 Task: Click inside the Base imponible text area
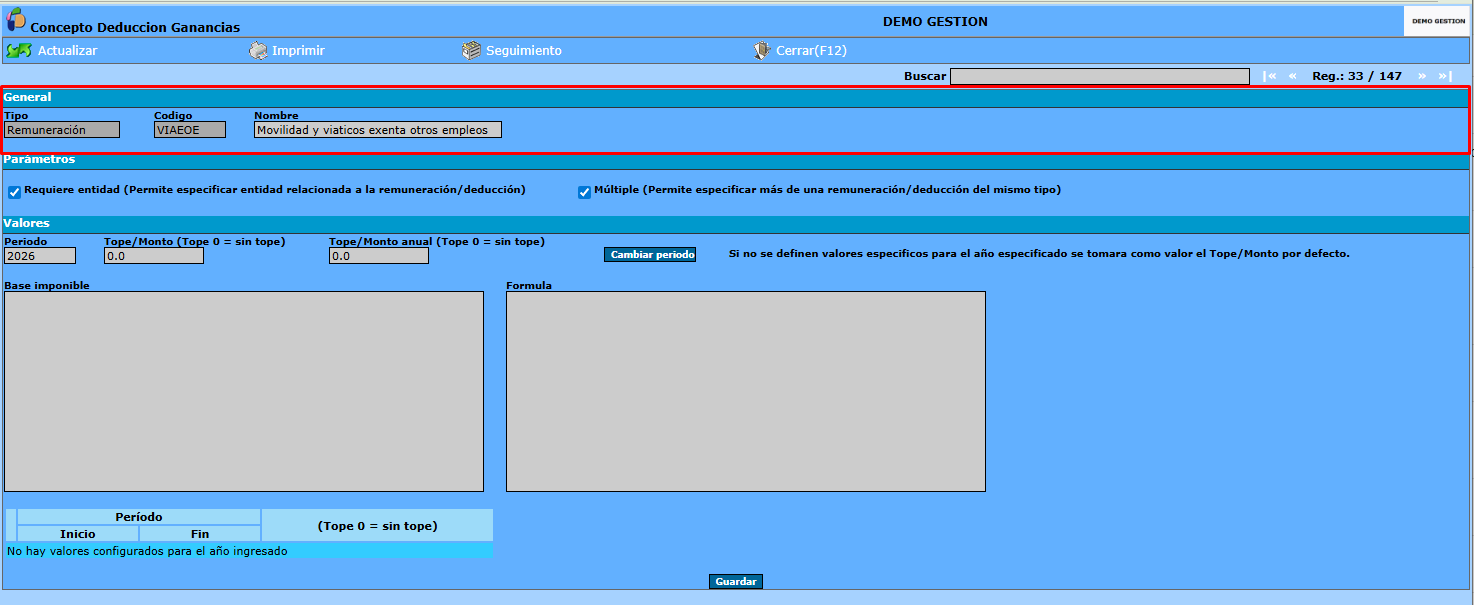[244, 392]
